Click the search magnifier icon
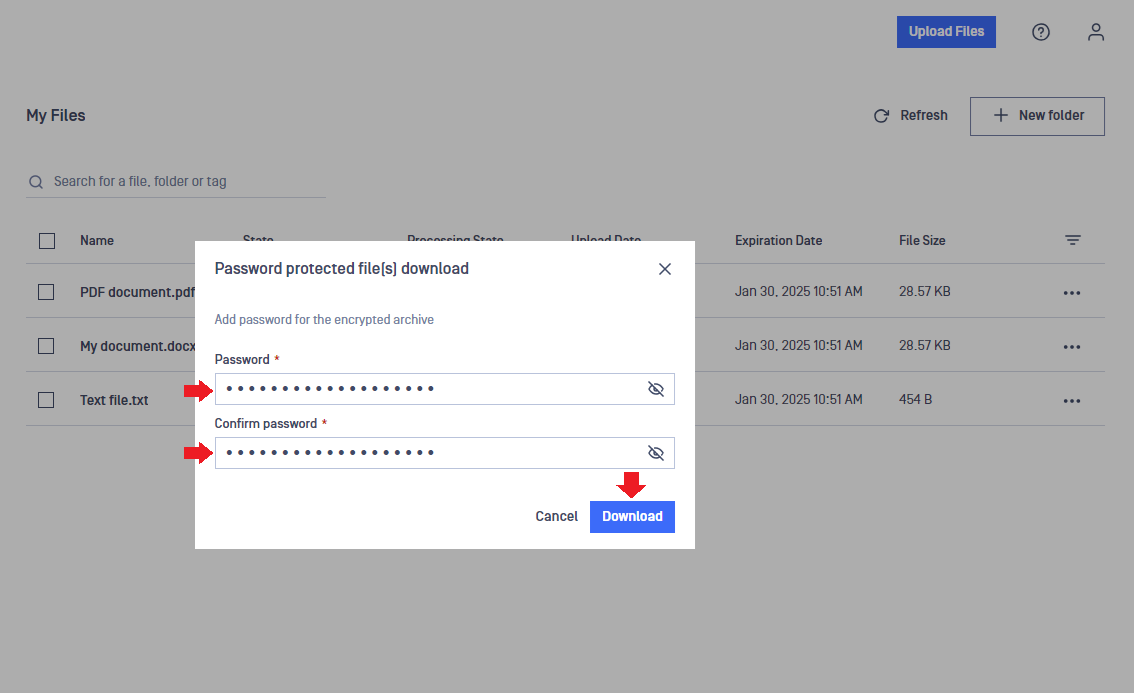 [x=36, y=182]
